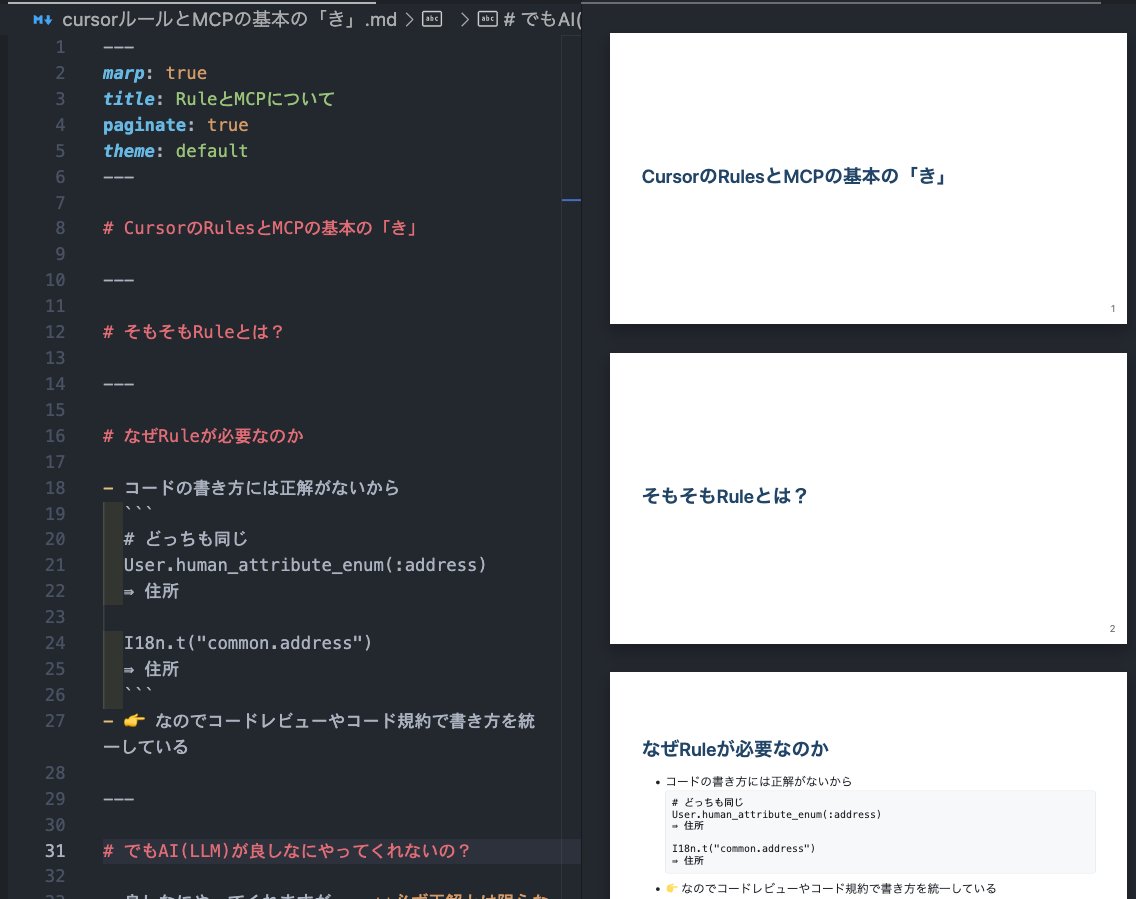
Task: Click the 'theme: default' line
Action: tap(175, 151)
